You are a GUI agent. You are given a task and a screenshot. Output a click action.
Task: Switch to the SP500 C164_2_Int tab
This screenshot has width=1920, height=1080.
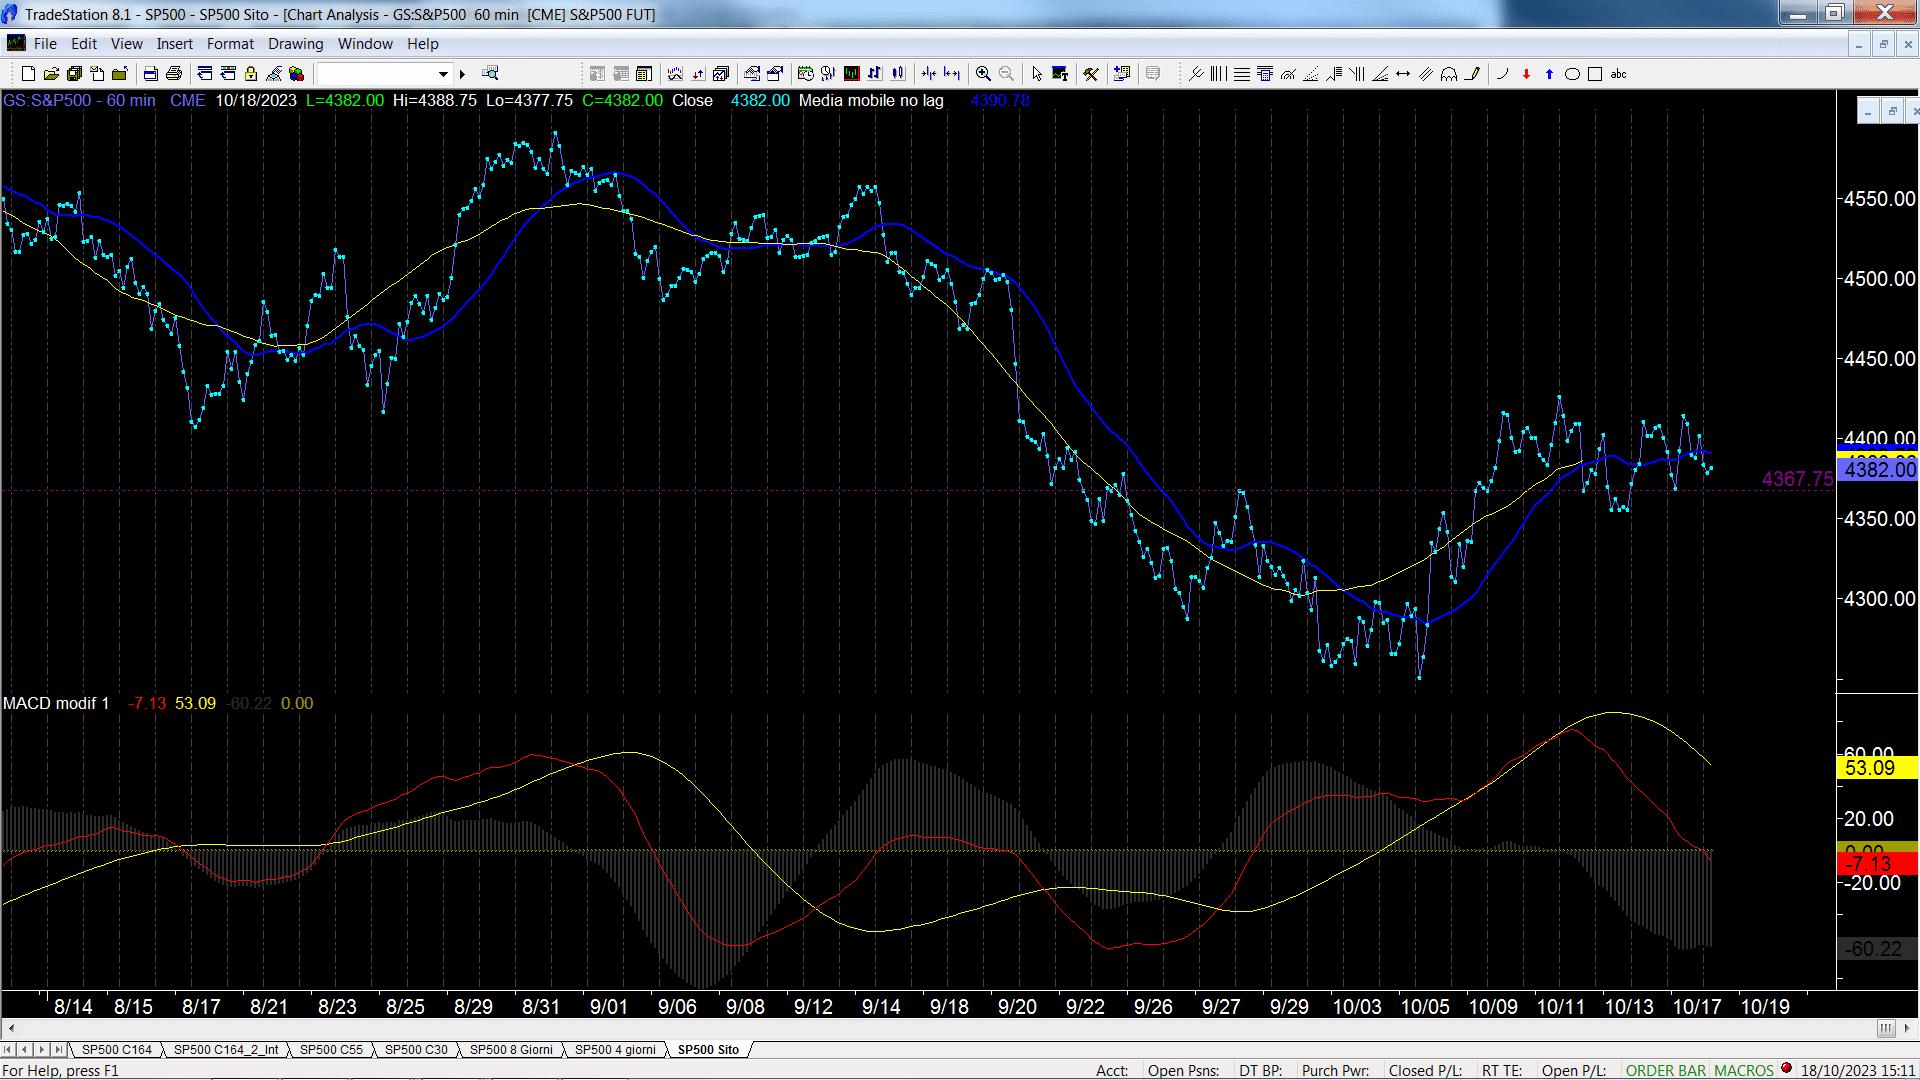pyautogui.click(x=226, y=1049)
